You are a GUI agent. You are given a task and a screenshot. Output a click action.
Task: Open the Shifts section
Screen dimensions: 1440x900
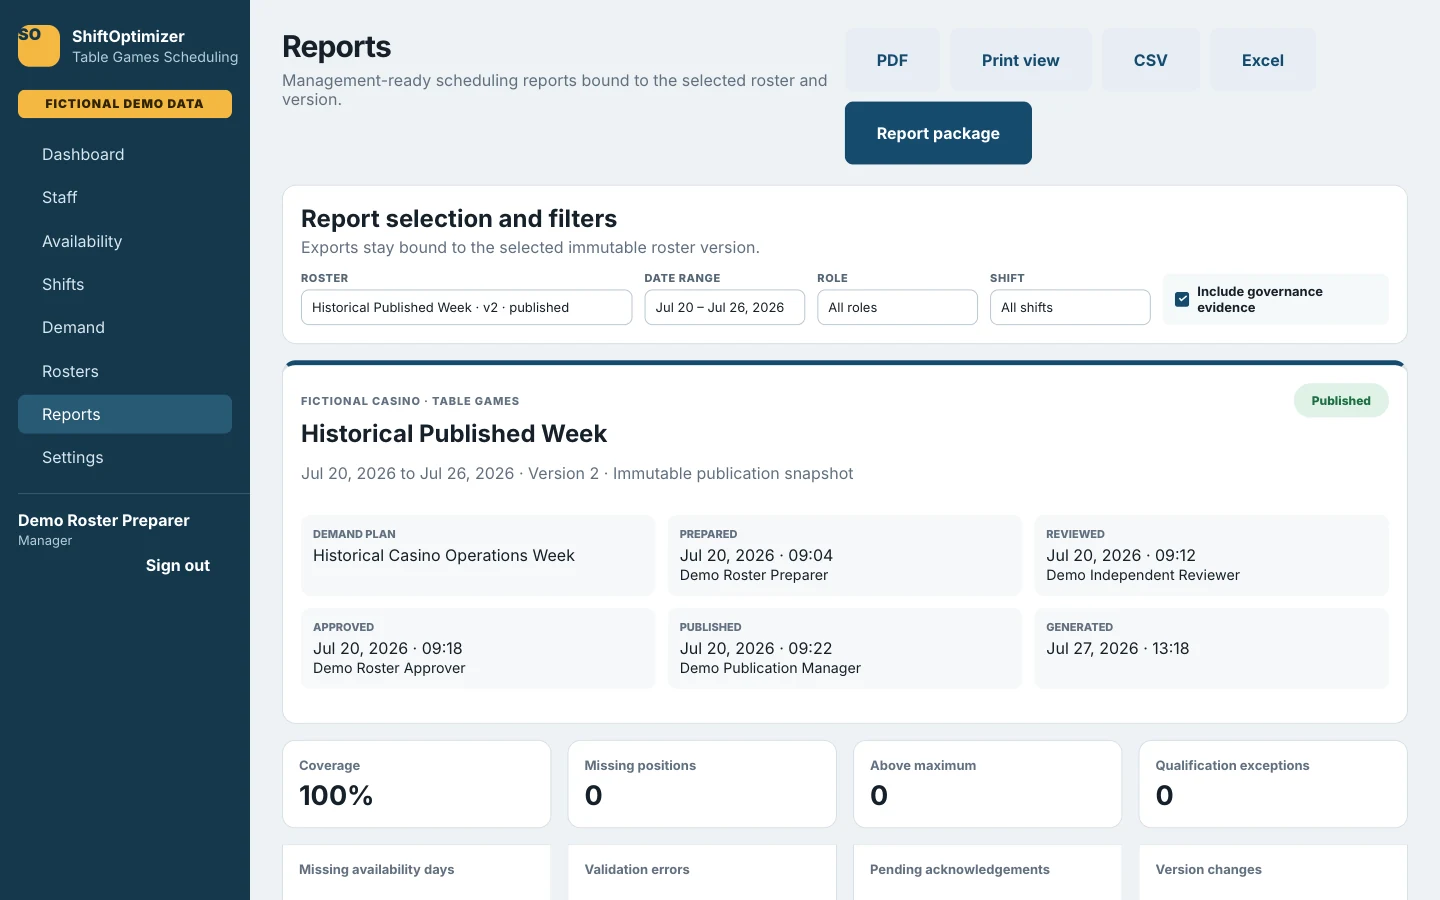tap(125, 284)
